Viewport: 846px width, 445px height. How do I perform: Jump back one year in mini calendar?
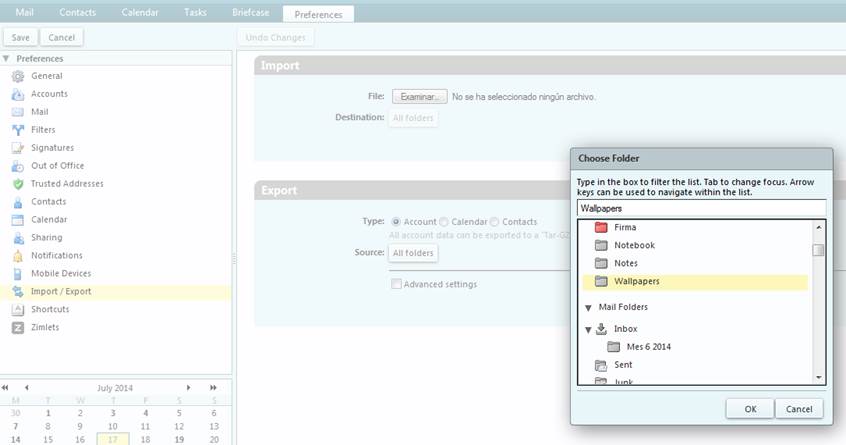click(5, 387)
